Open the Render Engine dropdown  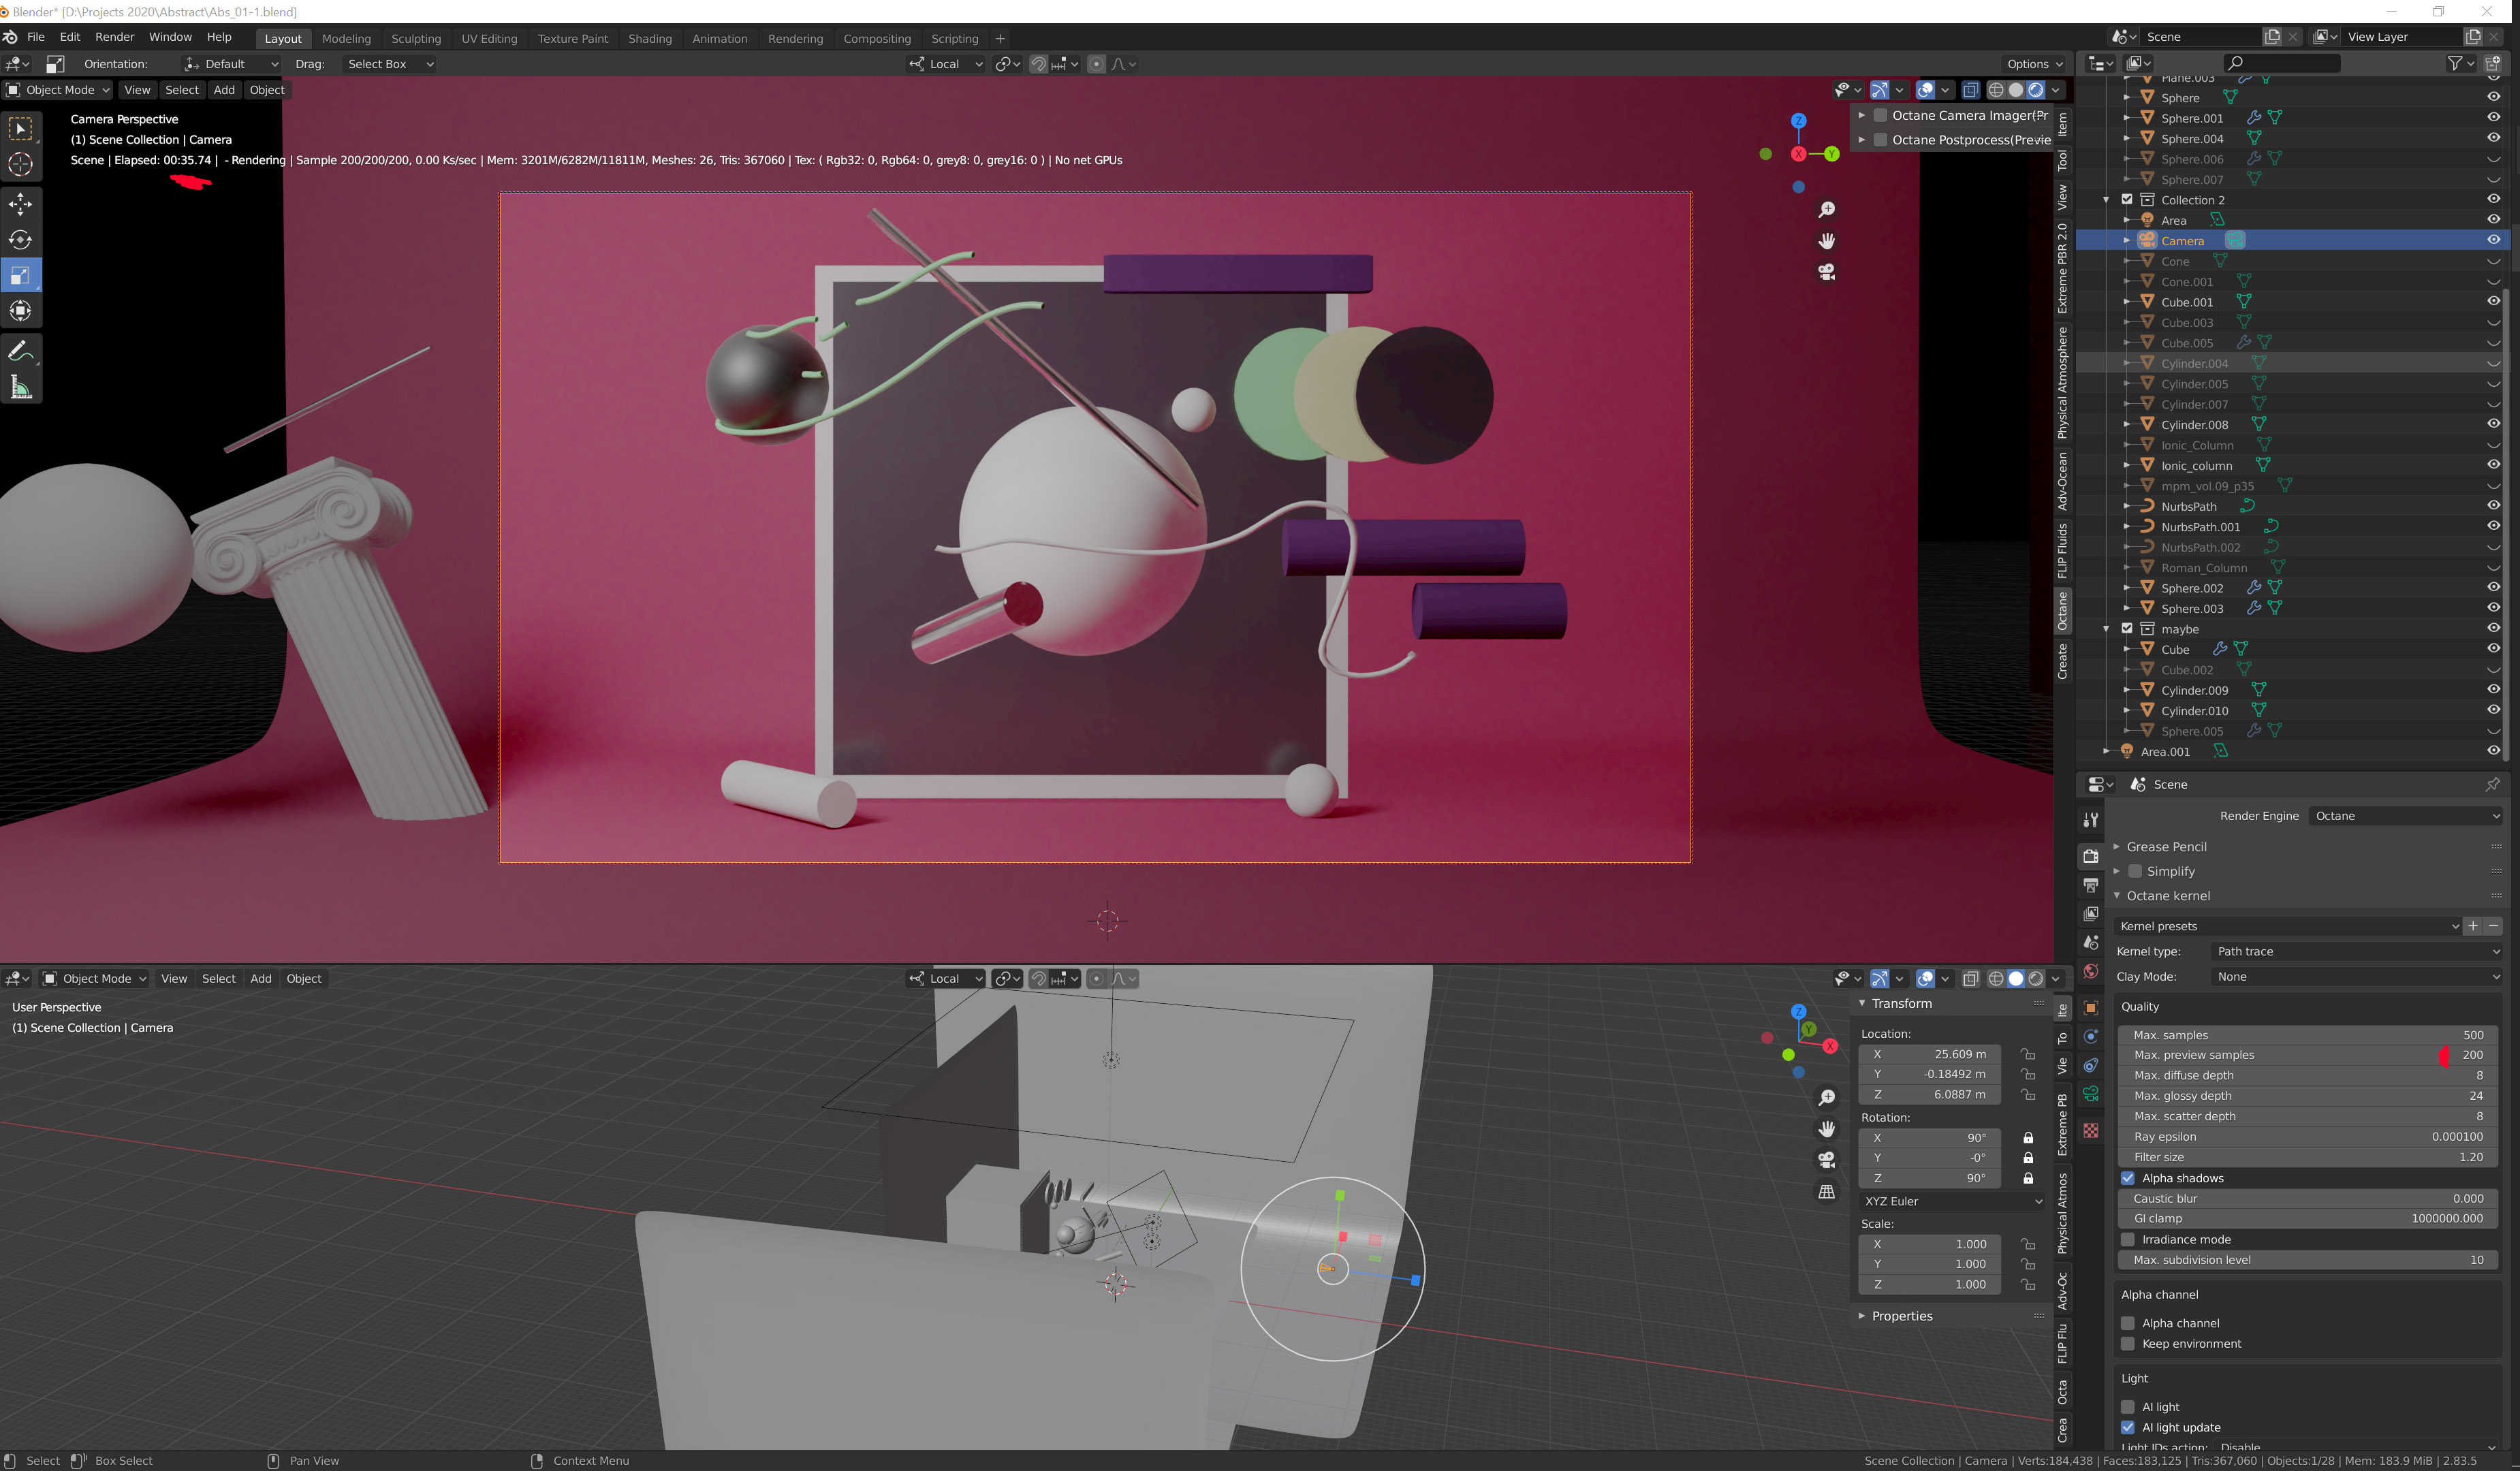coord(2405,816)
